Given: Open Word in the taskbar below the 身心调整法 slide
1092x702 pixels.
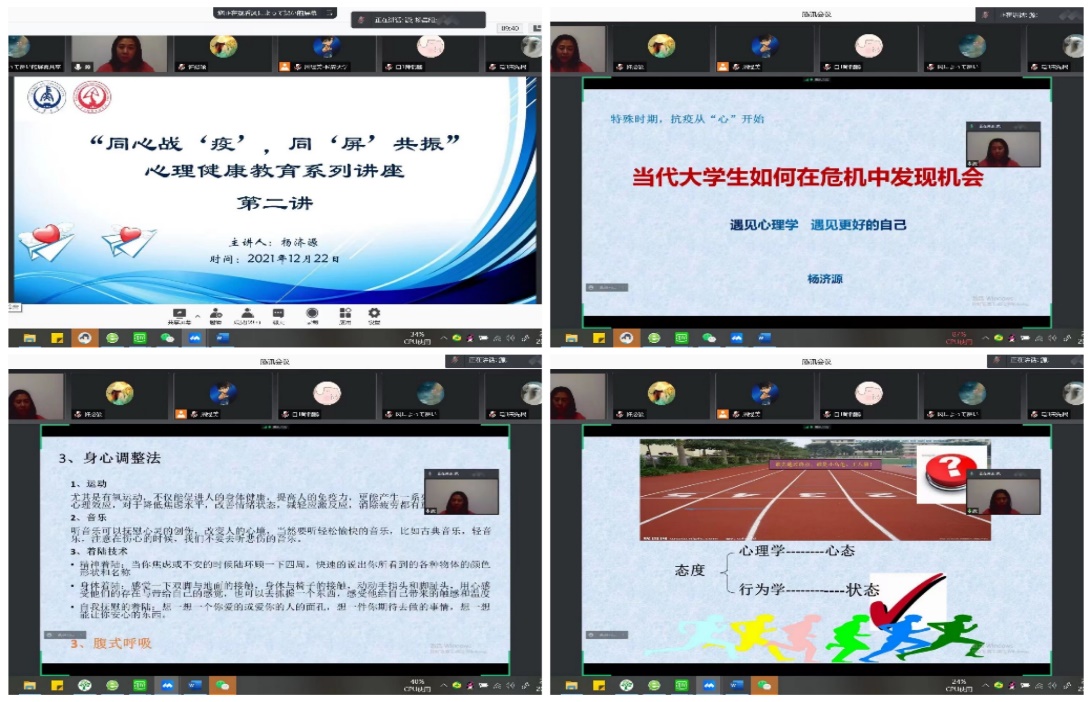Looking at the screenshot, I should pos(195,686).
